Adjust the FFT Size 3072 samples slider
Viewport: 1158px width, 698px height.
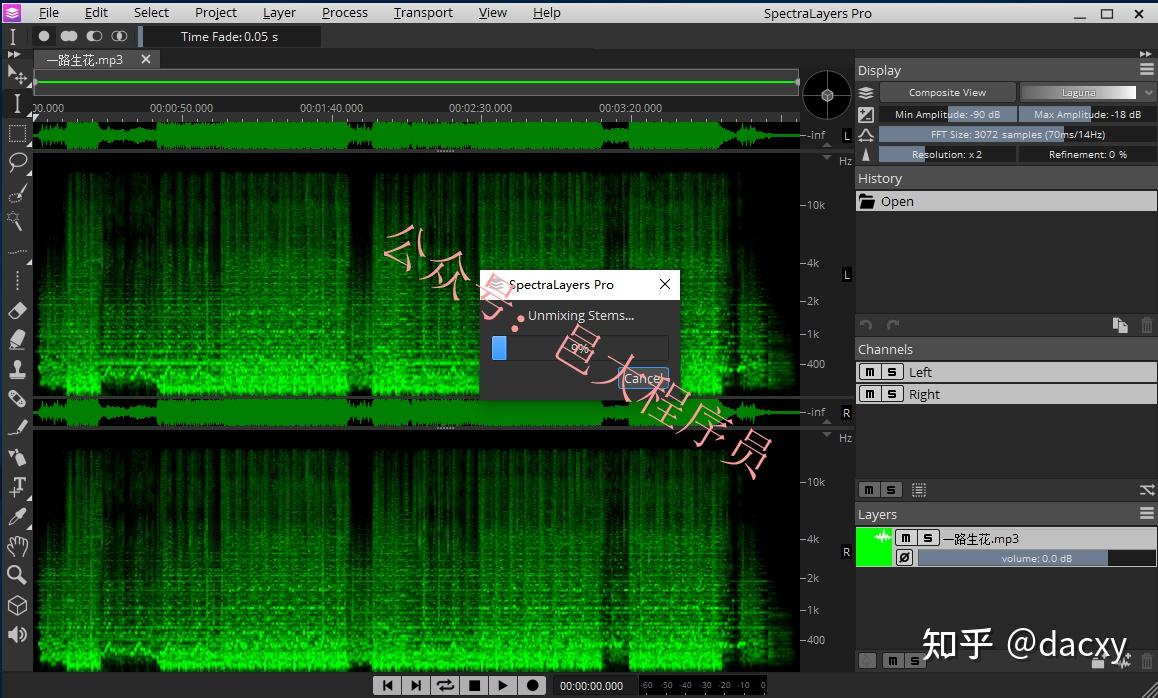1017,134
